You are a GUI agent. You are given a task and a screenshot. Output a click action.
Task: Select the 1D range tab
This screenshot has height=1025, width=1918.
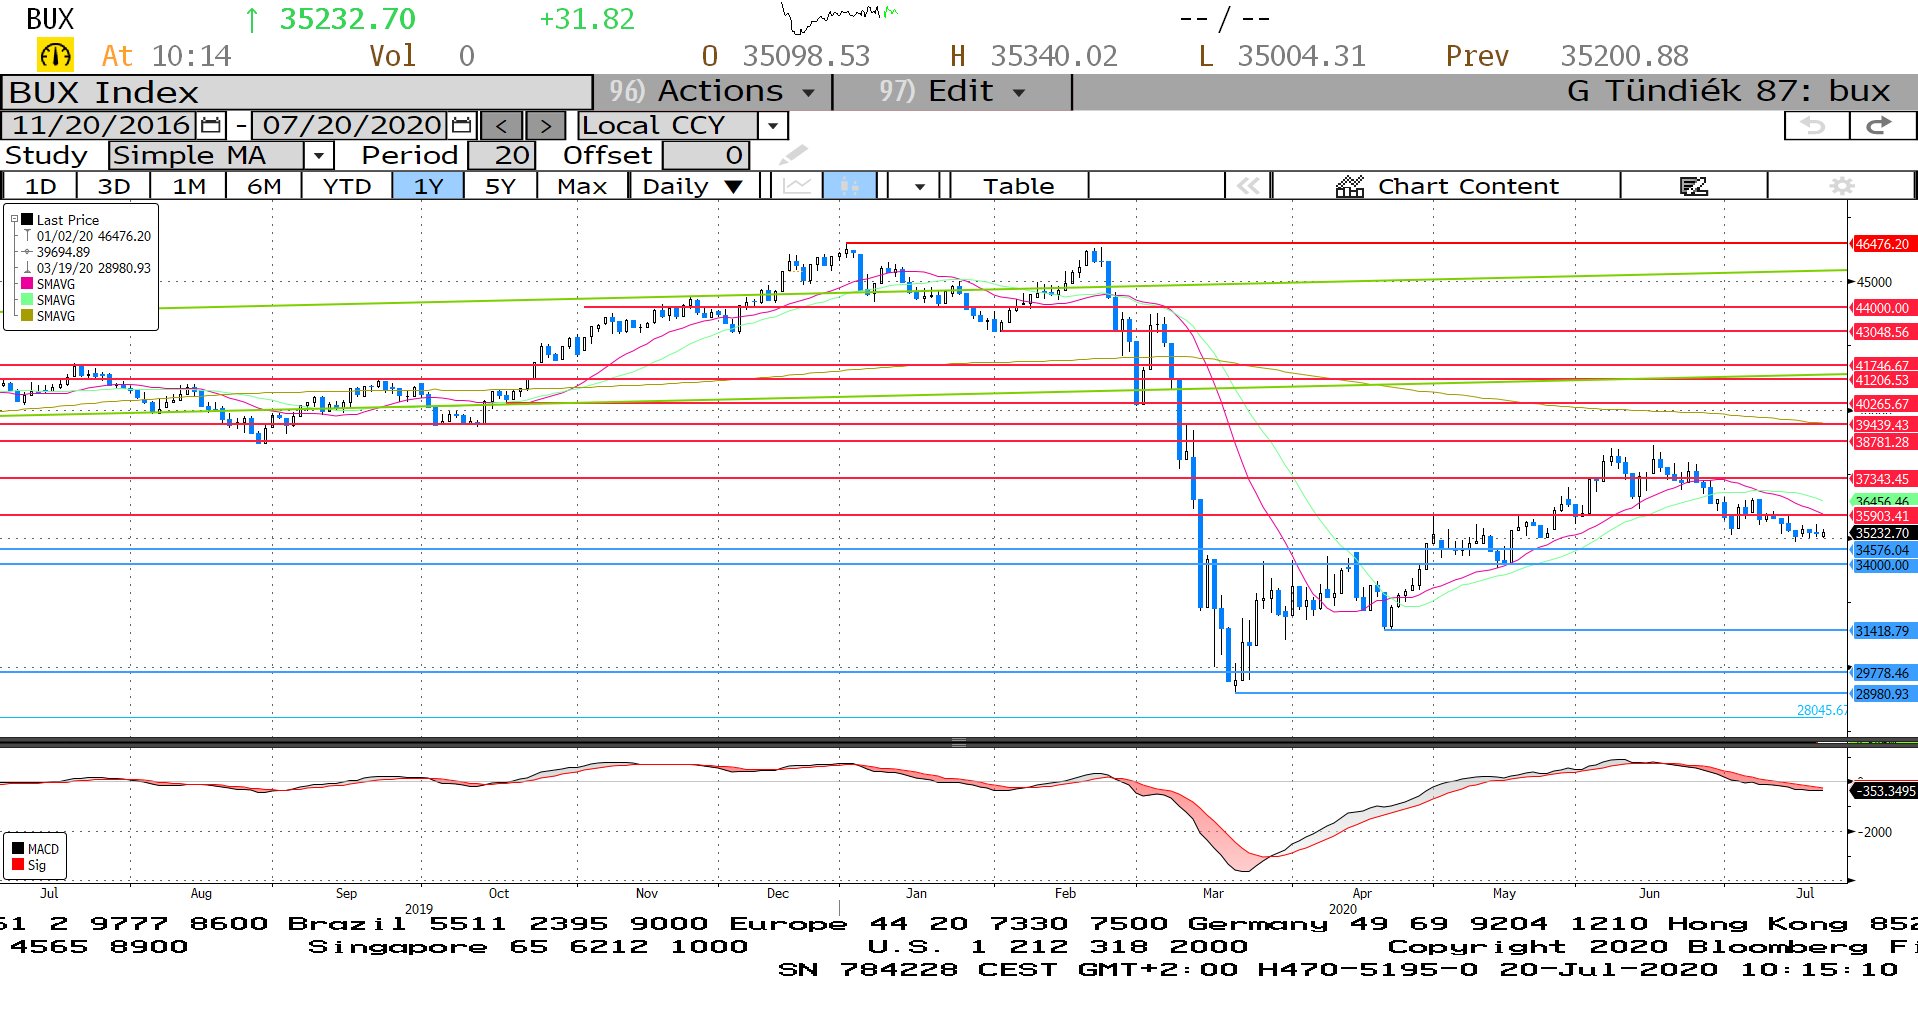pos(40,186)
